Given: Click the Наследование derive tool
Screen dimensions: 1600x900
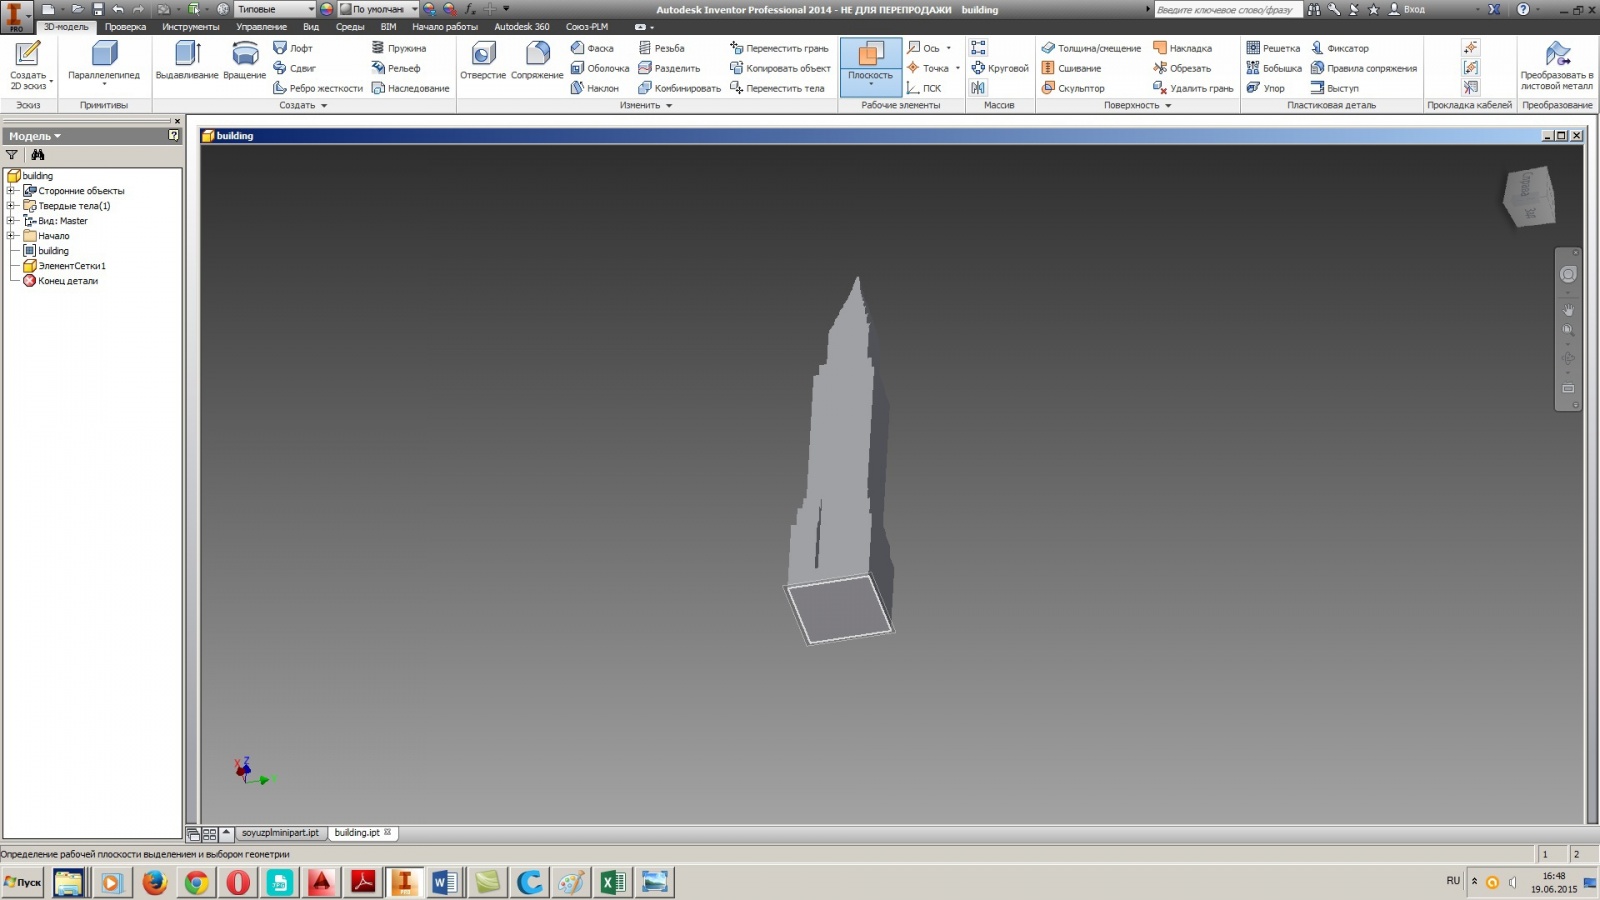Looking at the screenshot, I should [x=410, y=88].
